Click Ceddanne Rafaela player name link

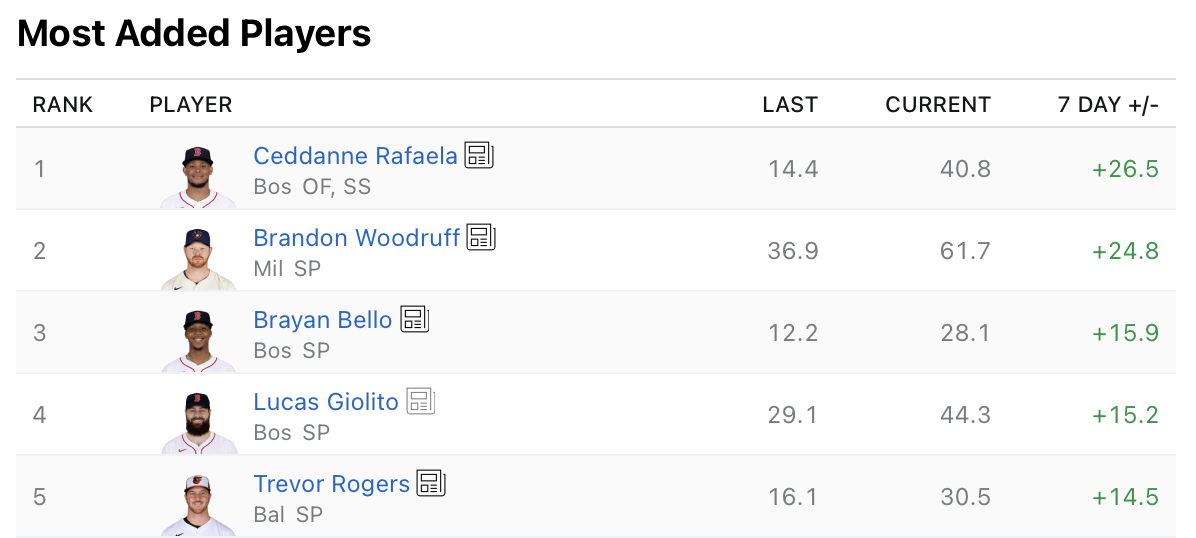point(355,156)
